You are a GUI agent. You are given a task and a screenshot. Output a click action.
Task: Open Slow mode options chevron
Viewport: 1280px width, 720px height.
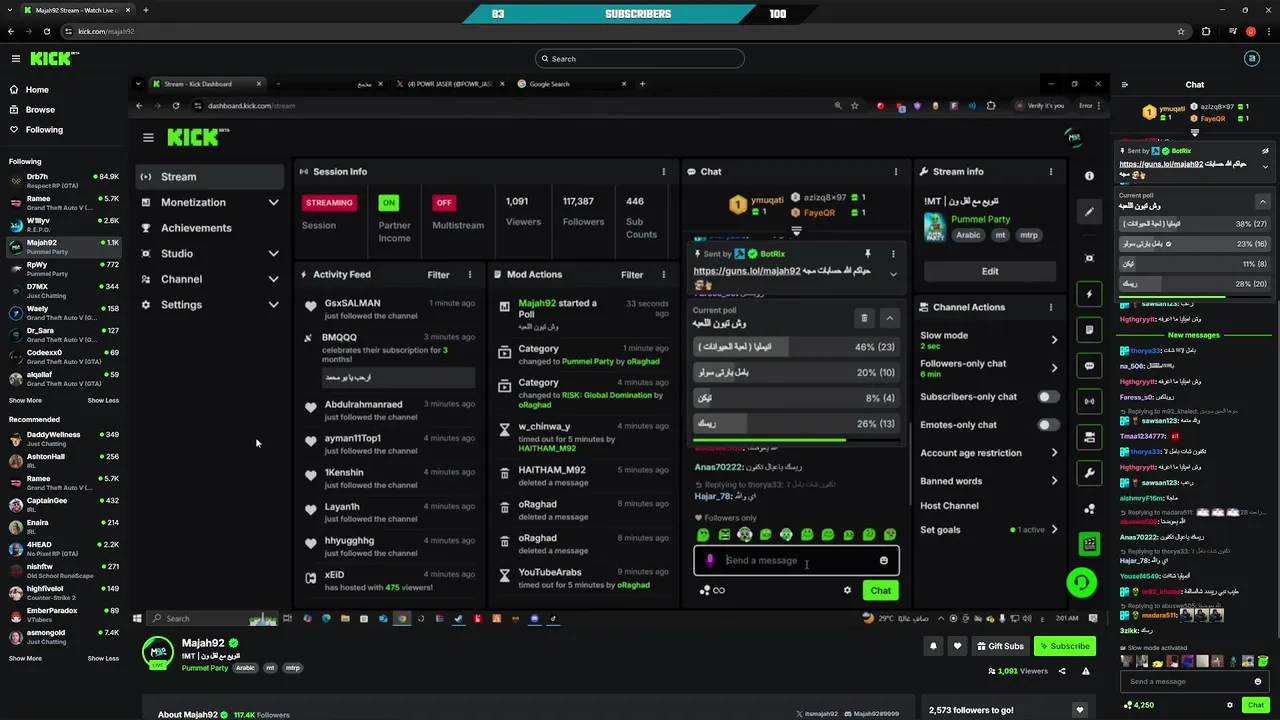tap(1054, 340)
